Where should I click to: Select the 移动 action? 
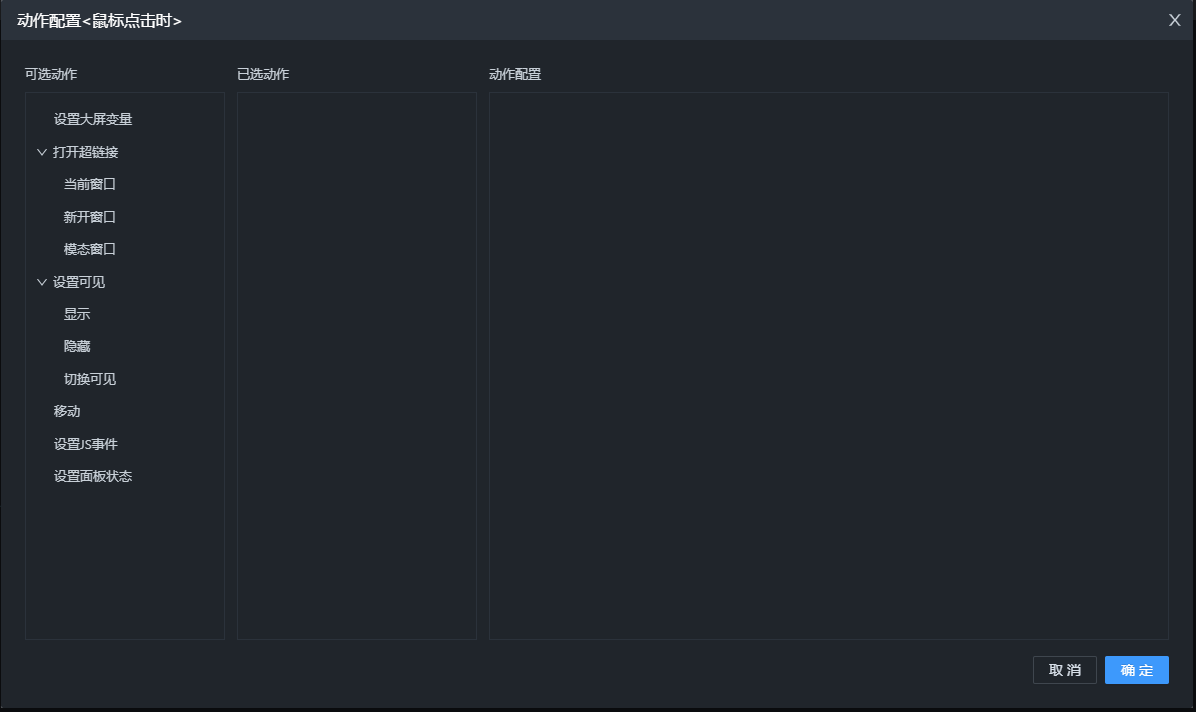point(67,411)
